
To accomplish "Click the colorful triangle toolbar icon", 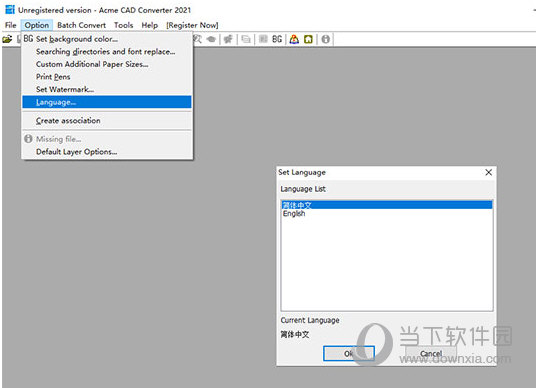I will [x=294, y=39].
